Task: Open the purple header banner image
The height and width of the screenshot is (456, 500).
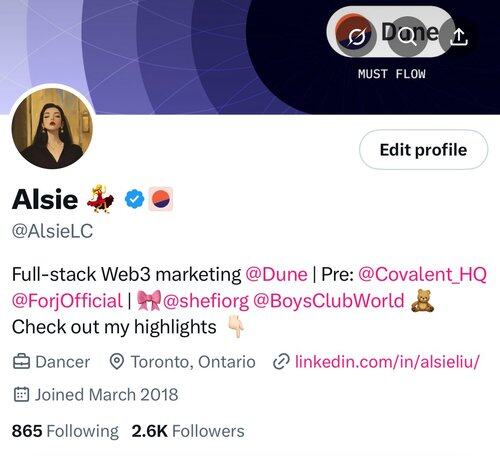Action: (x=250, y=57)
